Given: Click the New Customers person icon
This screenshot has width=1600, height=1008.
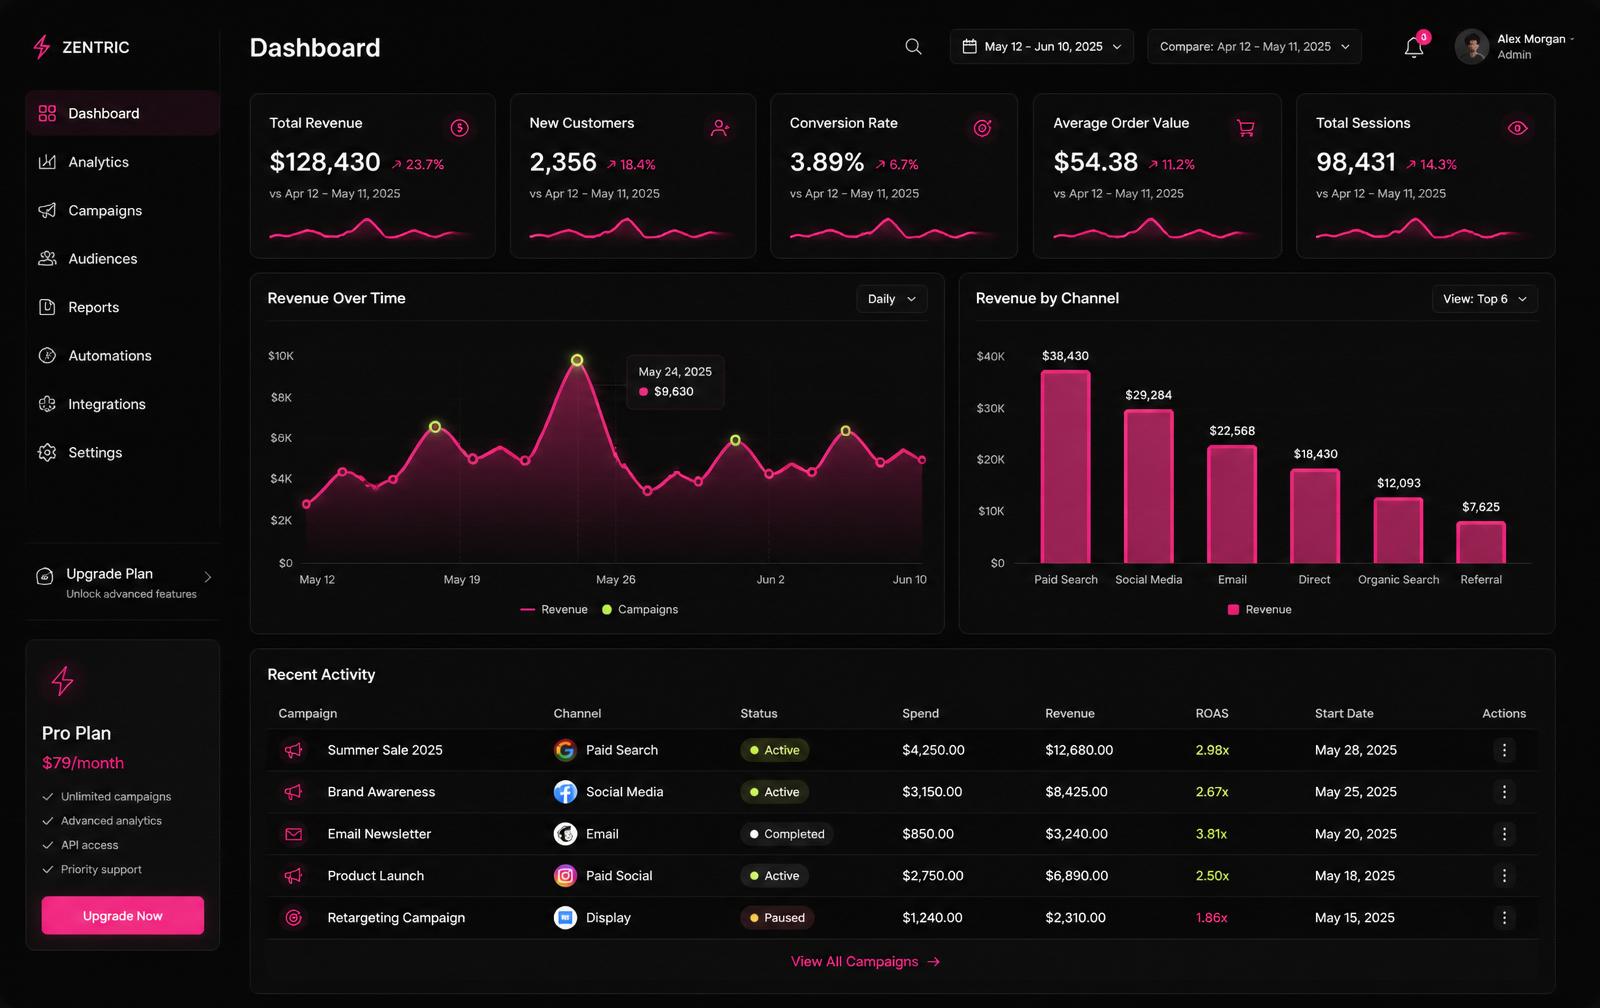Looking at the screenshot, I should (720, 128).
